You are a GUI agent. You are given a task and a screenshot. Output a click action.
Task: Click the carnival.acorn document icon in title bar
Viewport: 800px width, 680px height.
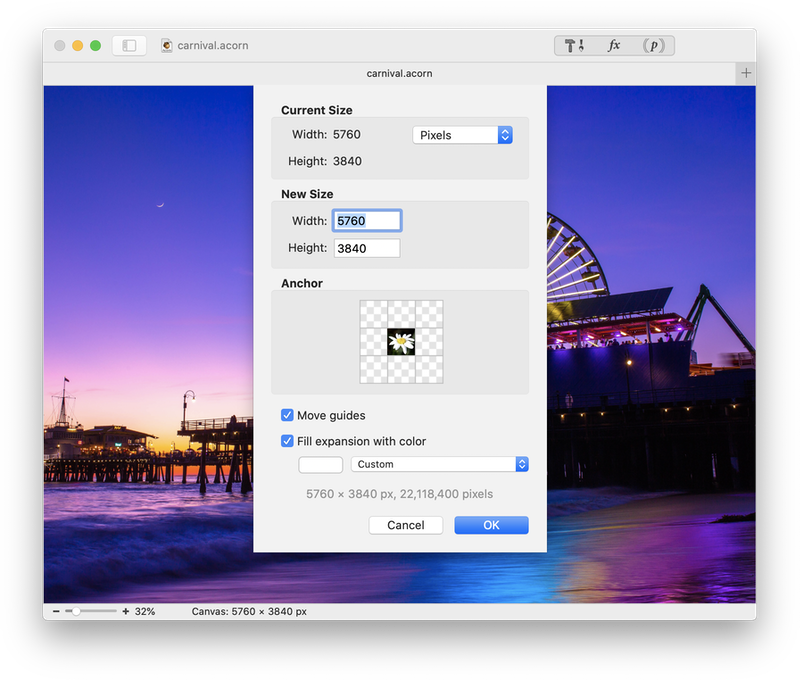point(167,46)
